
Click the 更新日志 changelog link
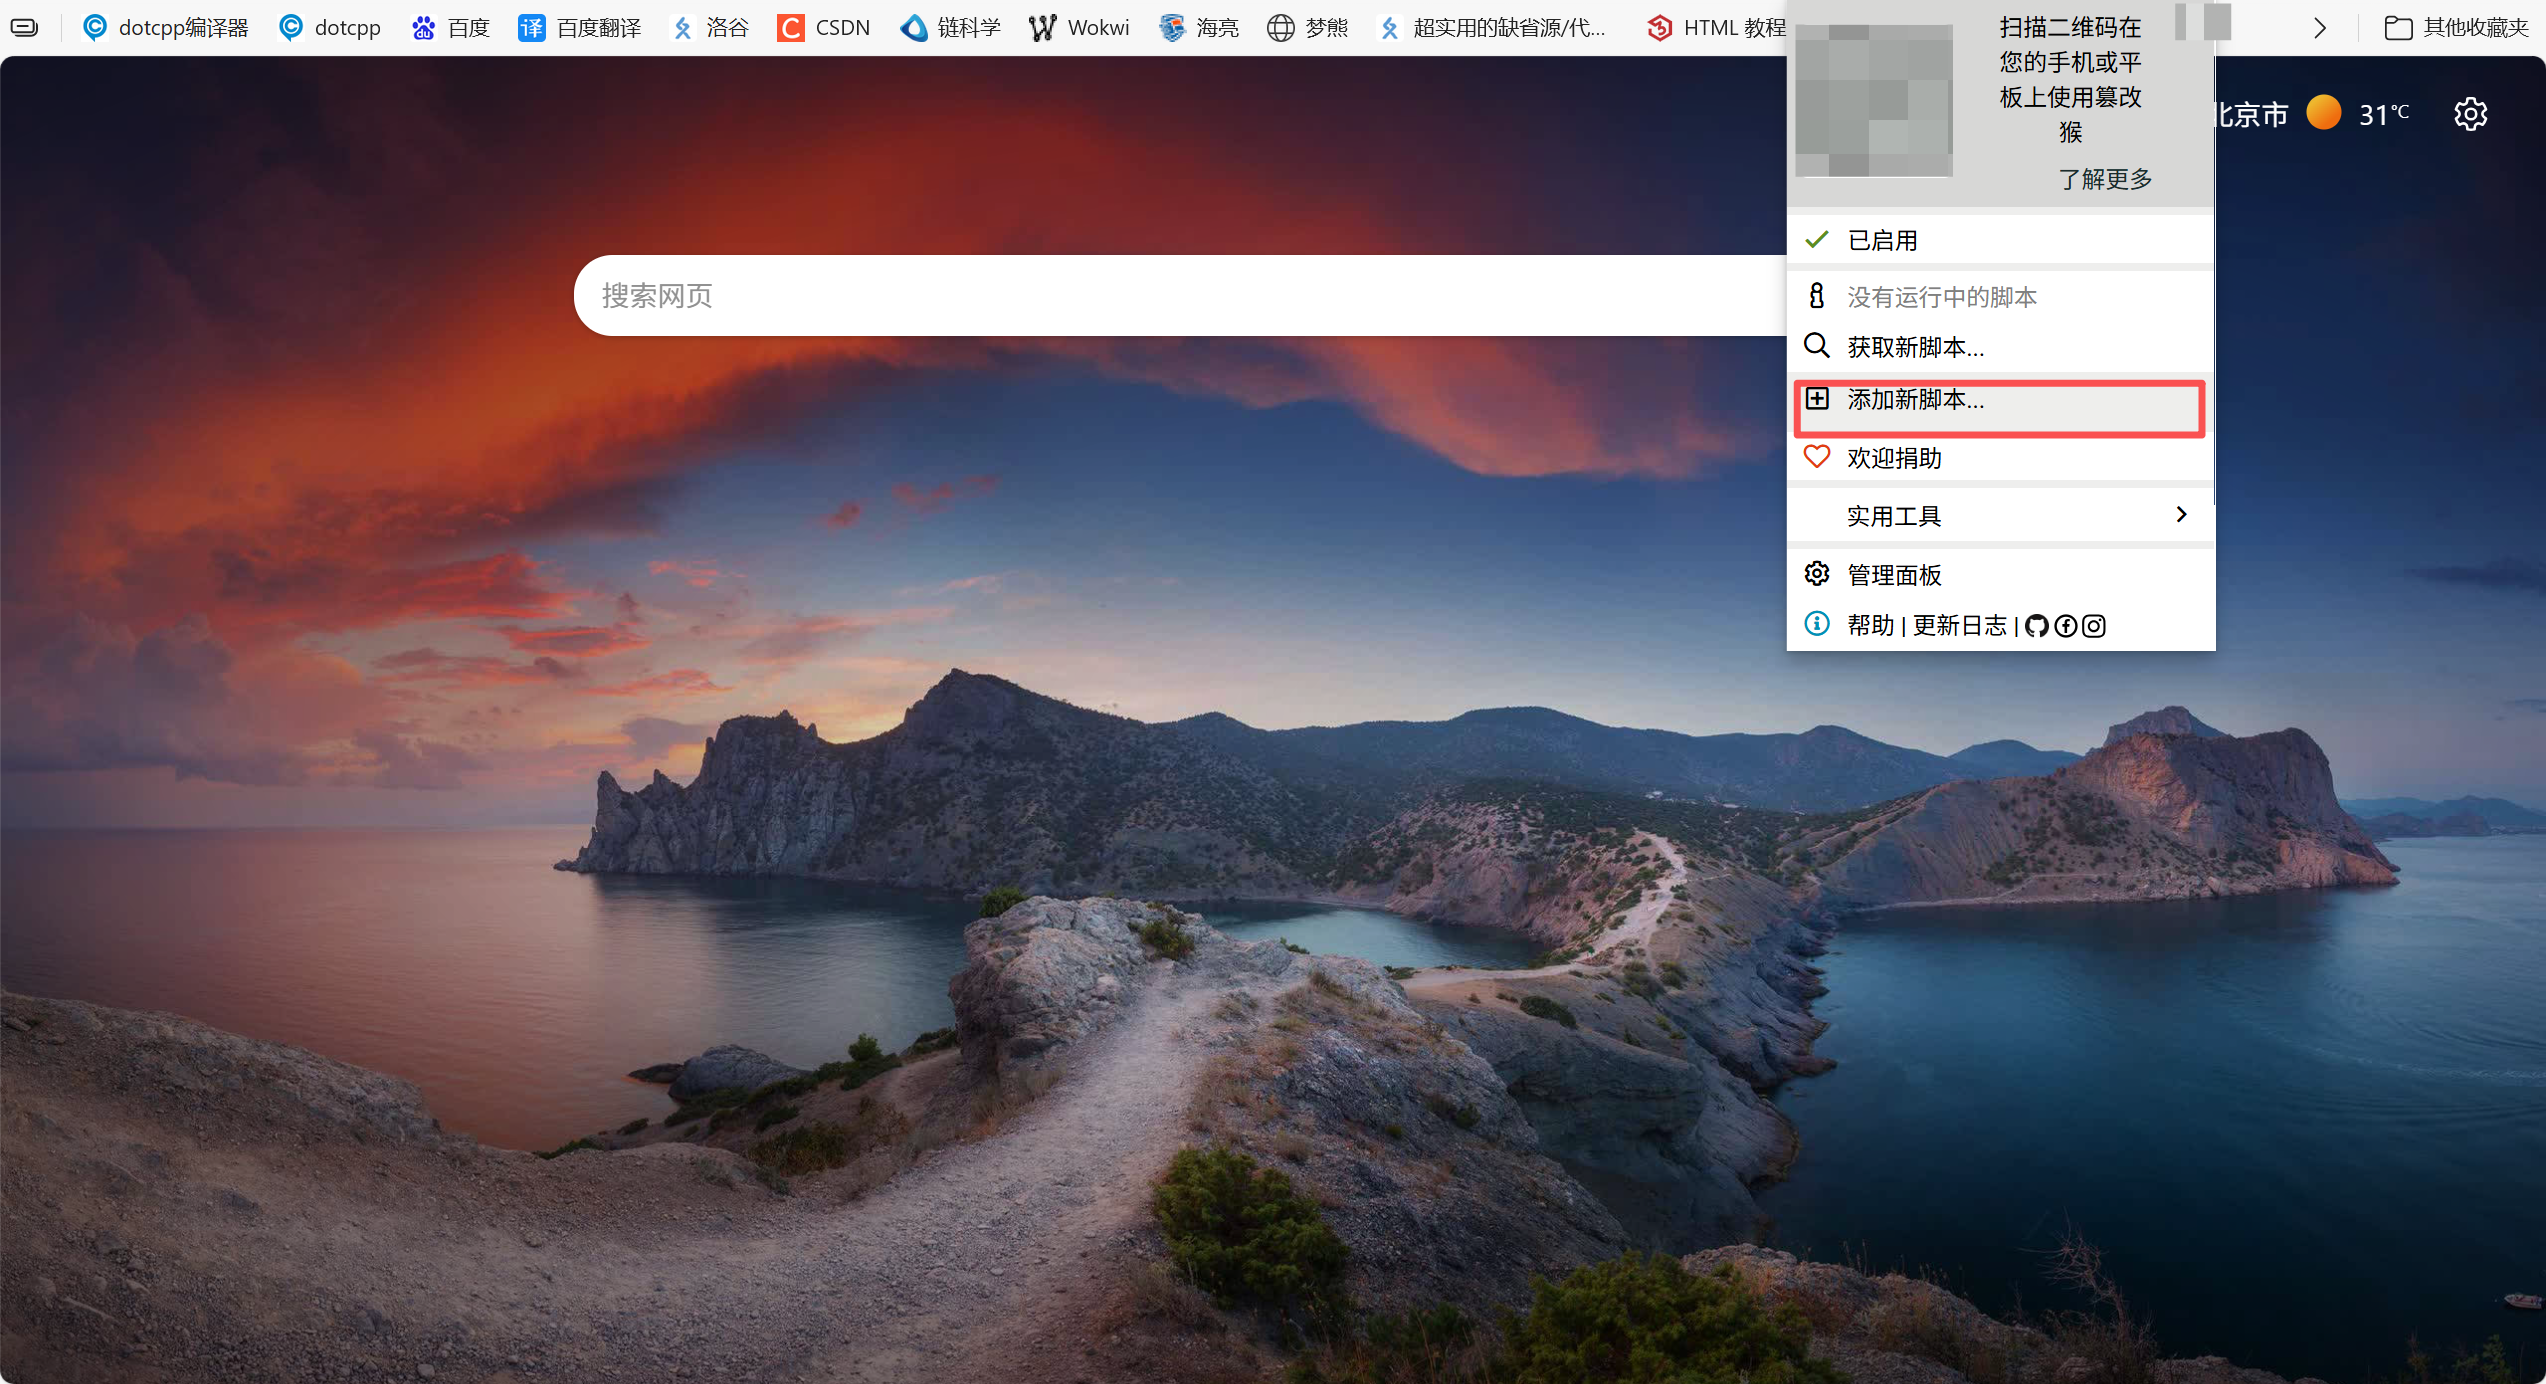point(1959,626)
